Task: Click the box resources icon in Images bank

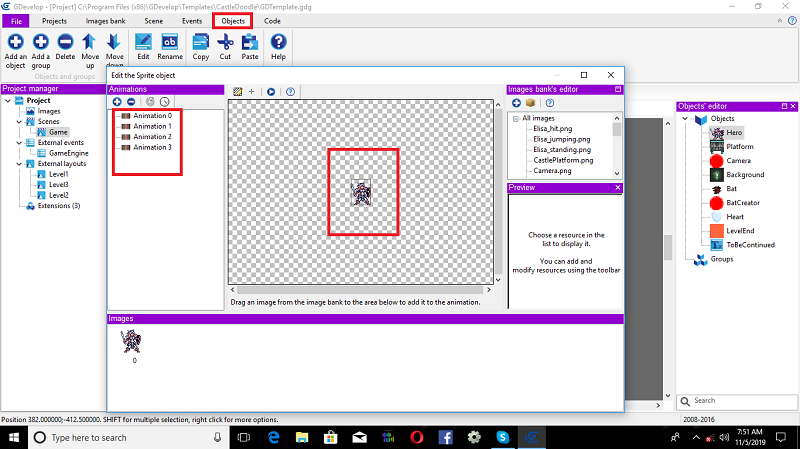Action: pyautogui.click(x=531, y=103)
